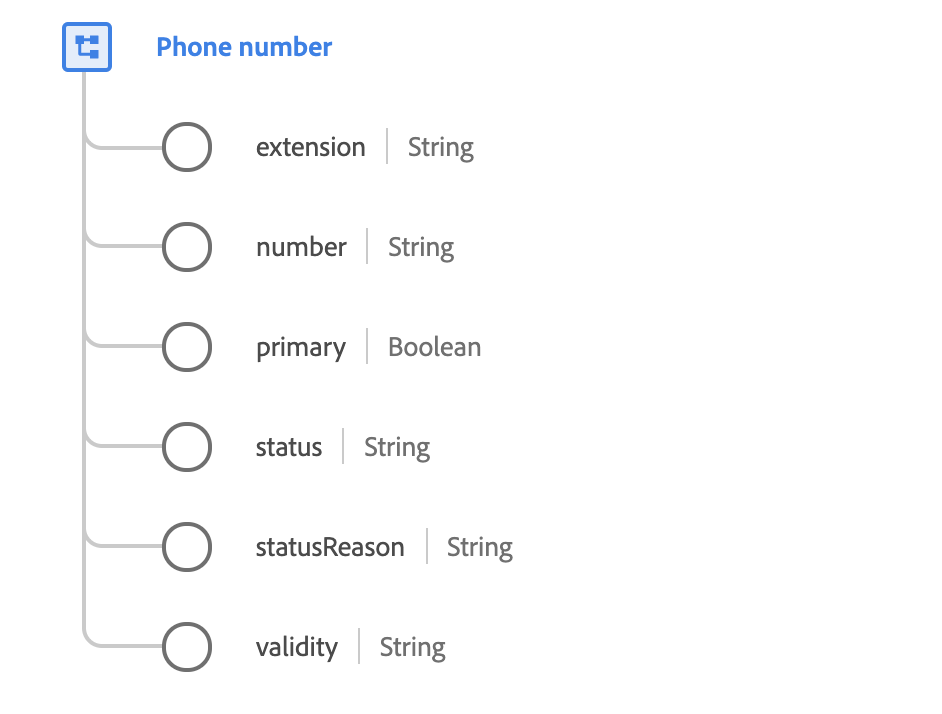Click the Boolean type label of primary
This screenshot has width=942, height=714.
pos(434,347)
